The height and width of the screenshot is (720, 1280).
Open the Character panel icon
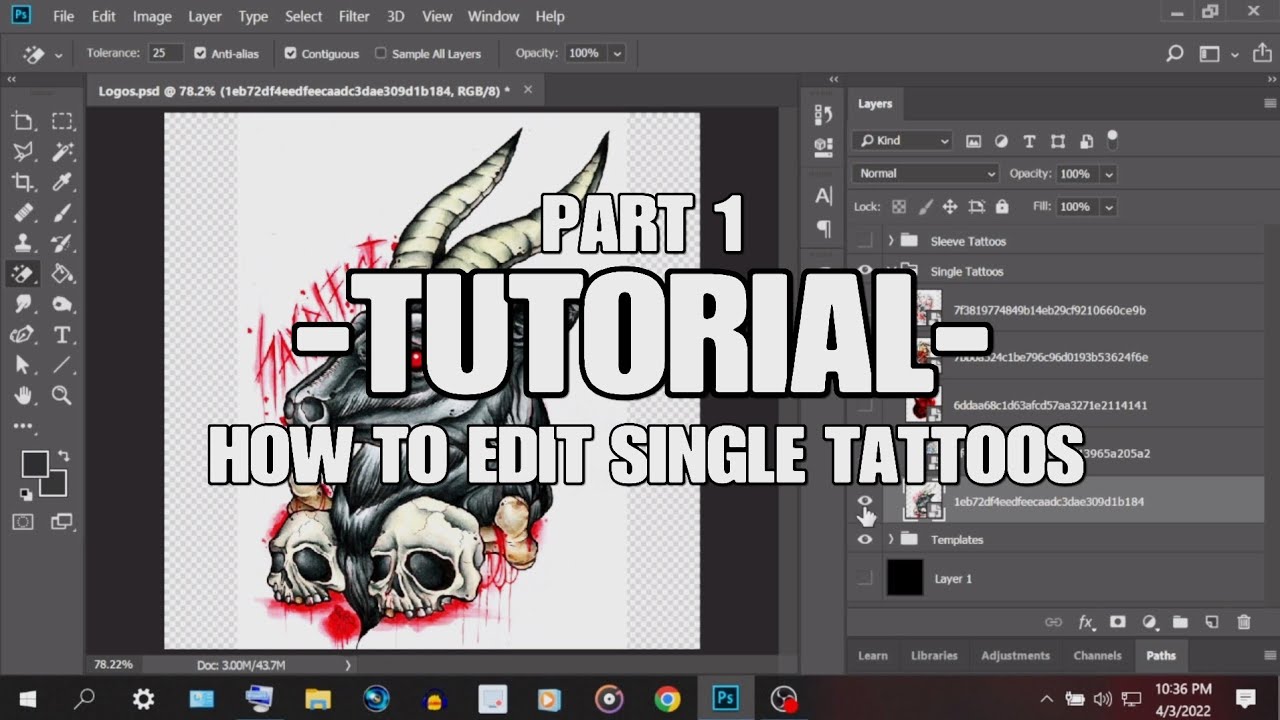(x=824, y=196)
